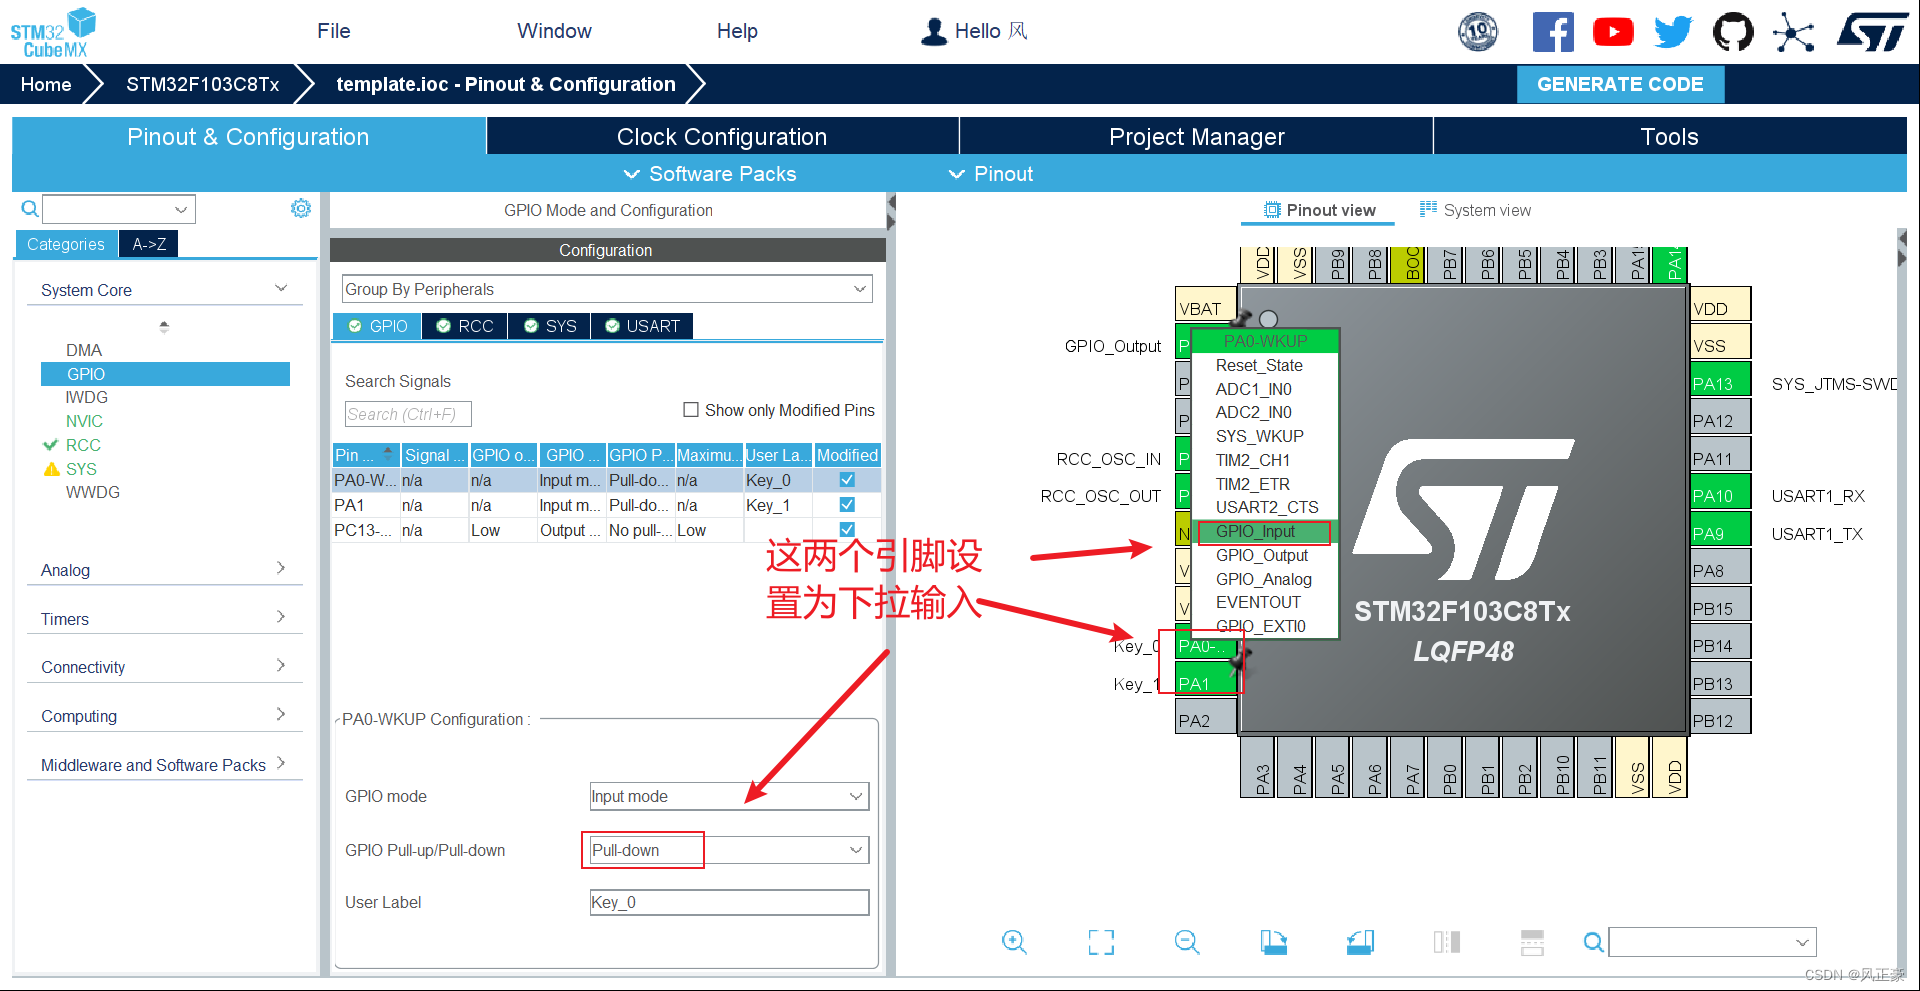Open the Pinout dropdown menu

(x=990, y=174)
